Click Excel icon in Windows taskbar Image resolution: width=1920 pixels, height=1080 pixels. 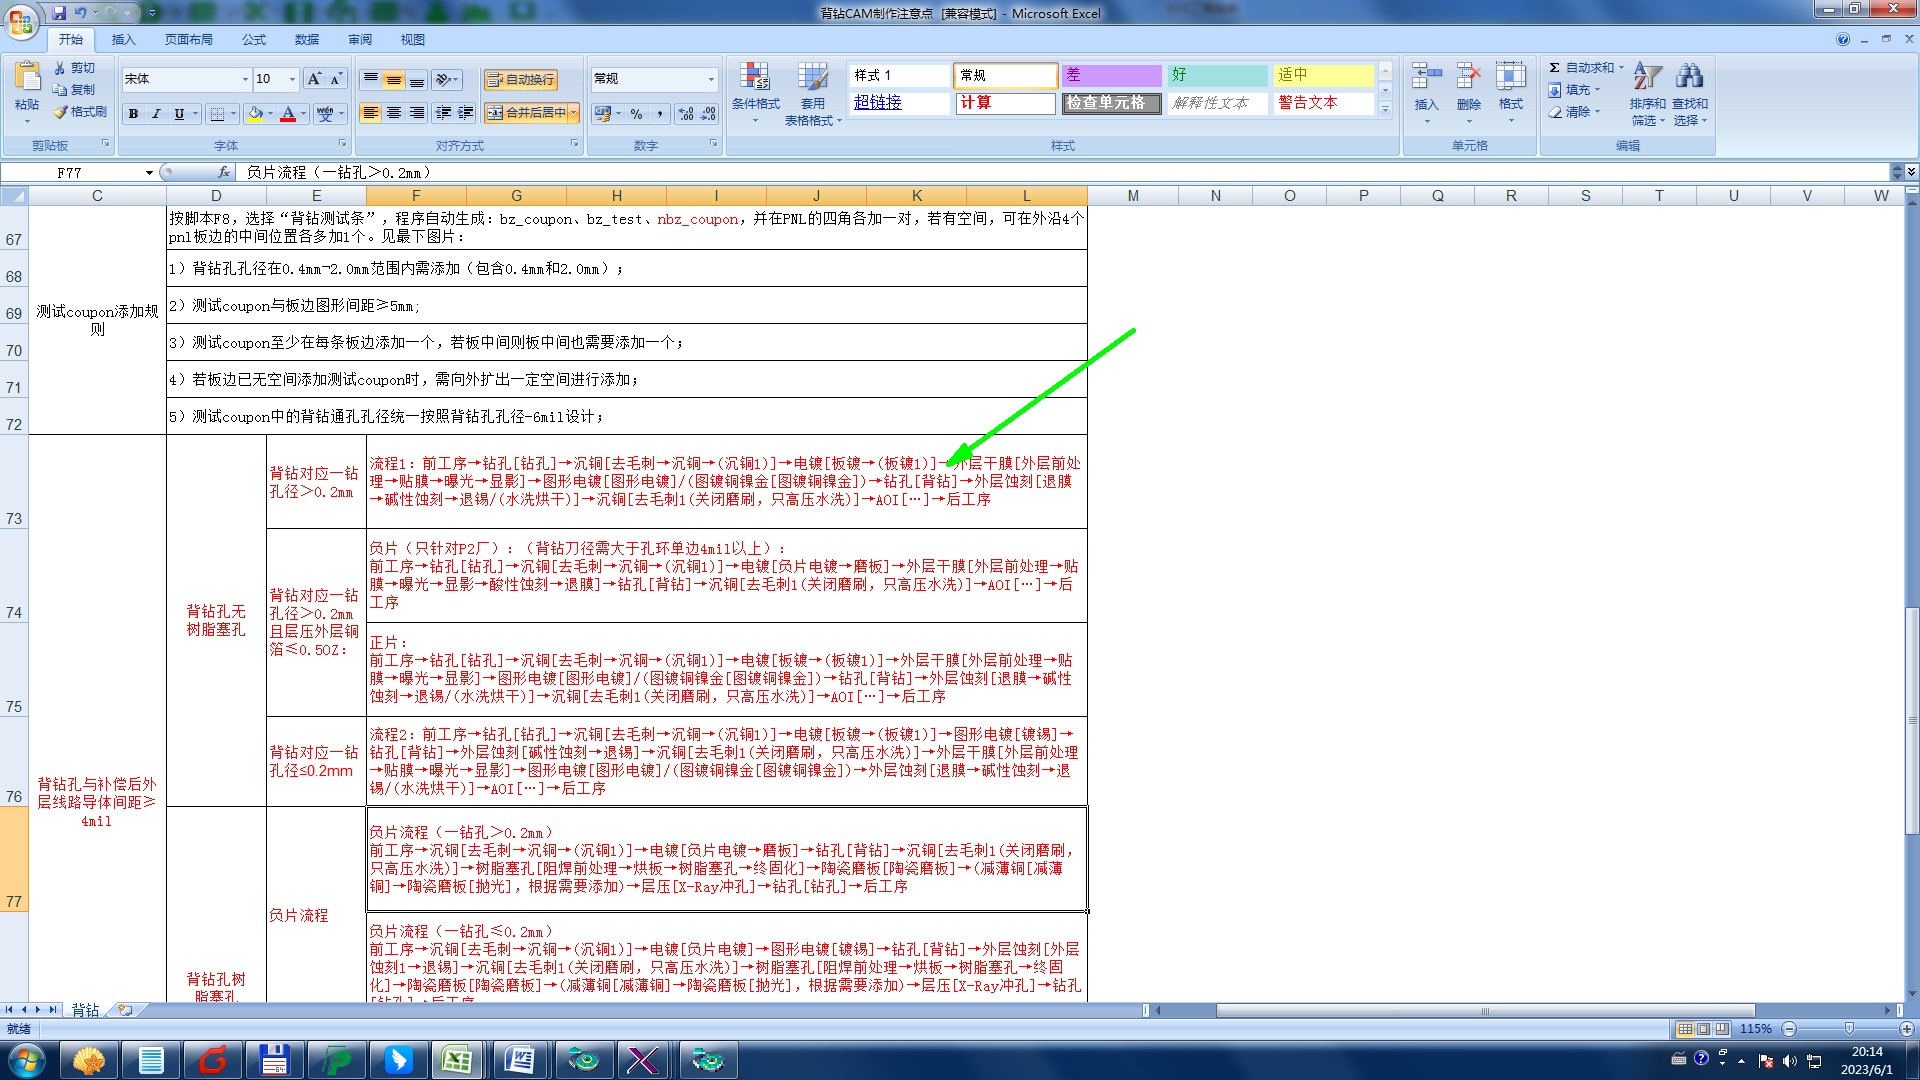pyautogui.click(x=457, y=1059)
